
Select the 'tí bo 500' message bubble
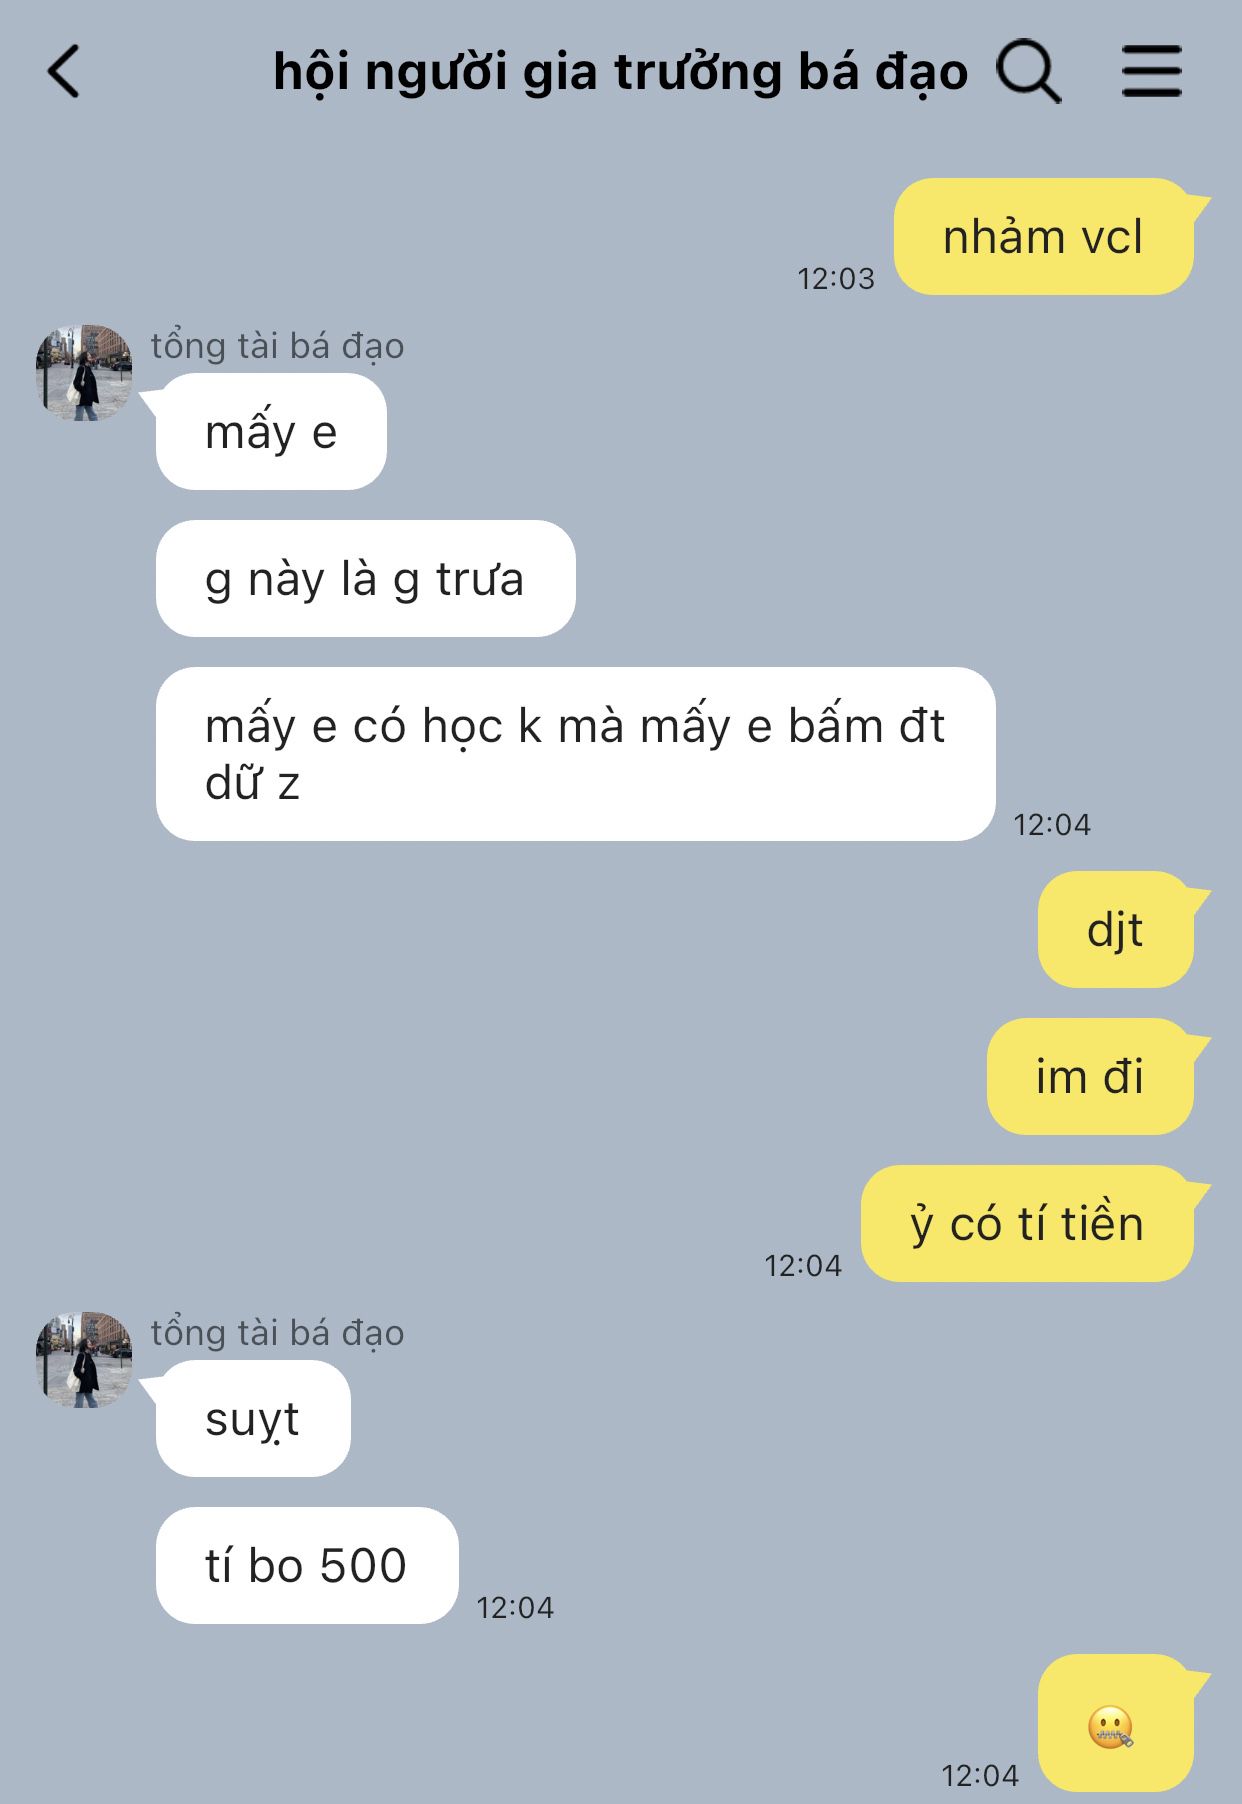pos(307,1565)
